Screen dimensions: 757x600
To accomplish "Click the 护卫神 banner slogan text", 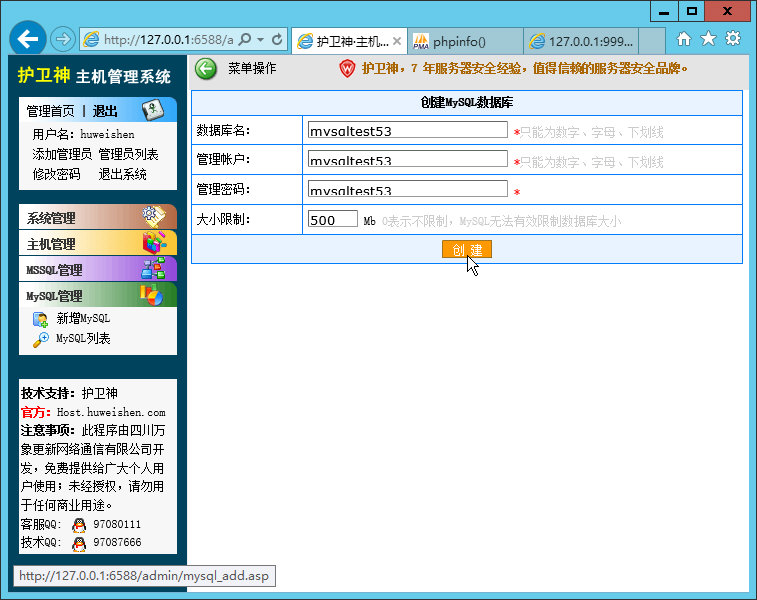I will [x=525, y=69].
